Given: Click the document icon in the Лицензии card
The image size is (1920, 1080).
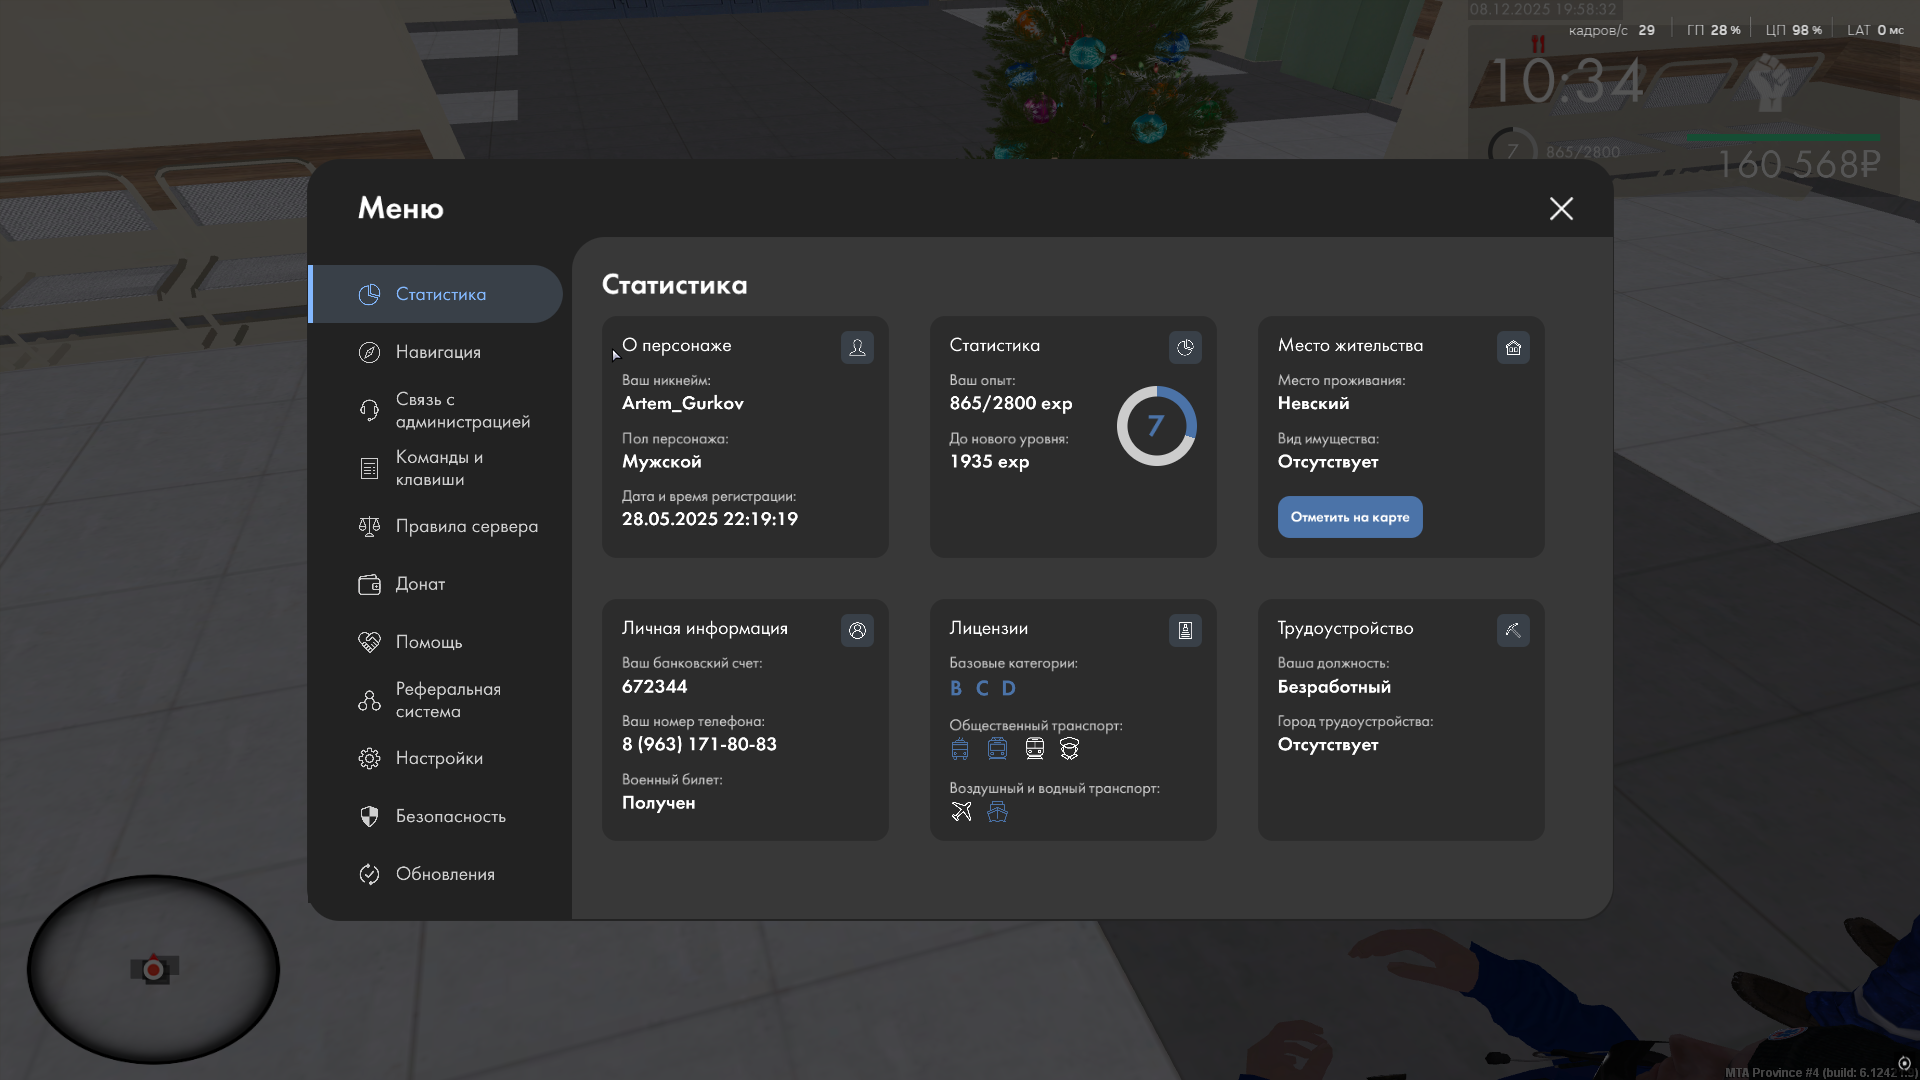Looking at the screenshot, I should 1185,630.
